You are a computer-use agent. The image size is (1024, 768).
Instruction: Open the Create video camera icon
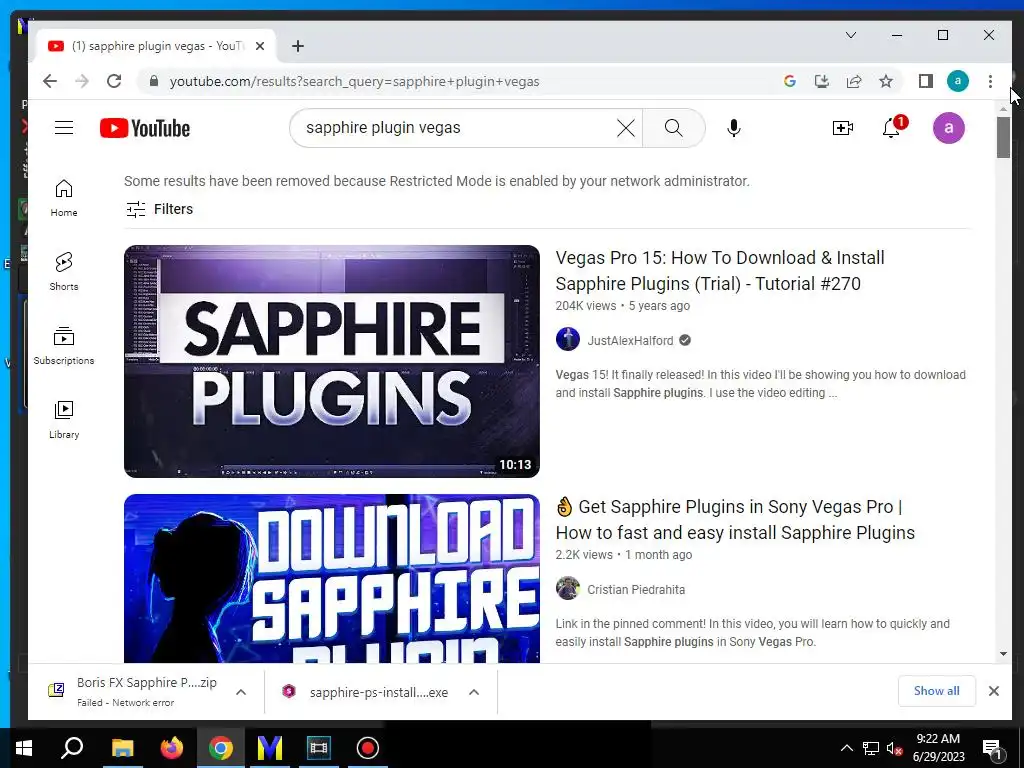(x=842, y=128)
